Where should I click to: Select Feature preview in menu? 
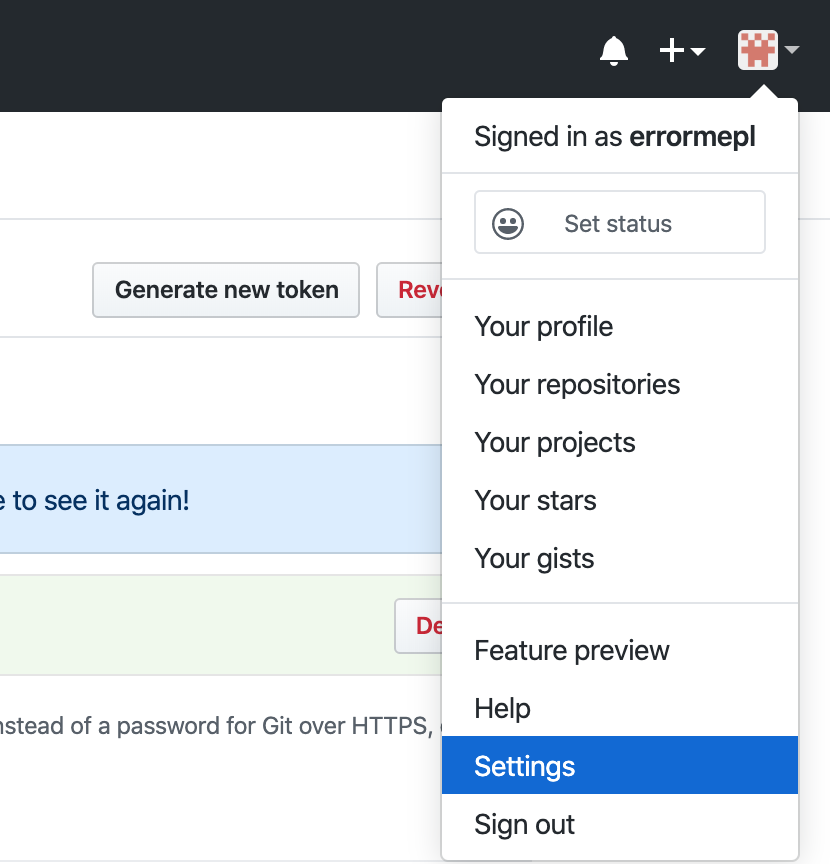point(572,651)
